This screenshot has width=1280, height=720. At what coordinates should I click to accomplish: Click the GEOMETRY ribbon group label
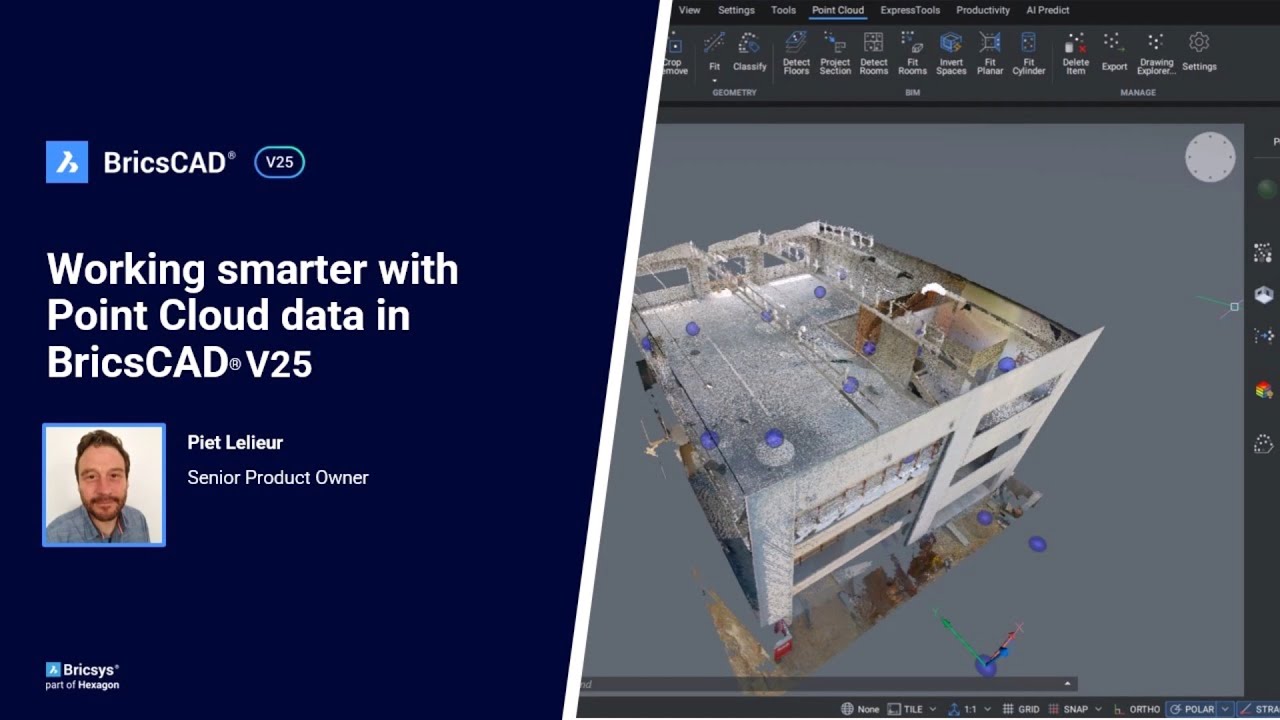734,92
